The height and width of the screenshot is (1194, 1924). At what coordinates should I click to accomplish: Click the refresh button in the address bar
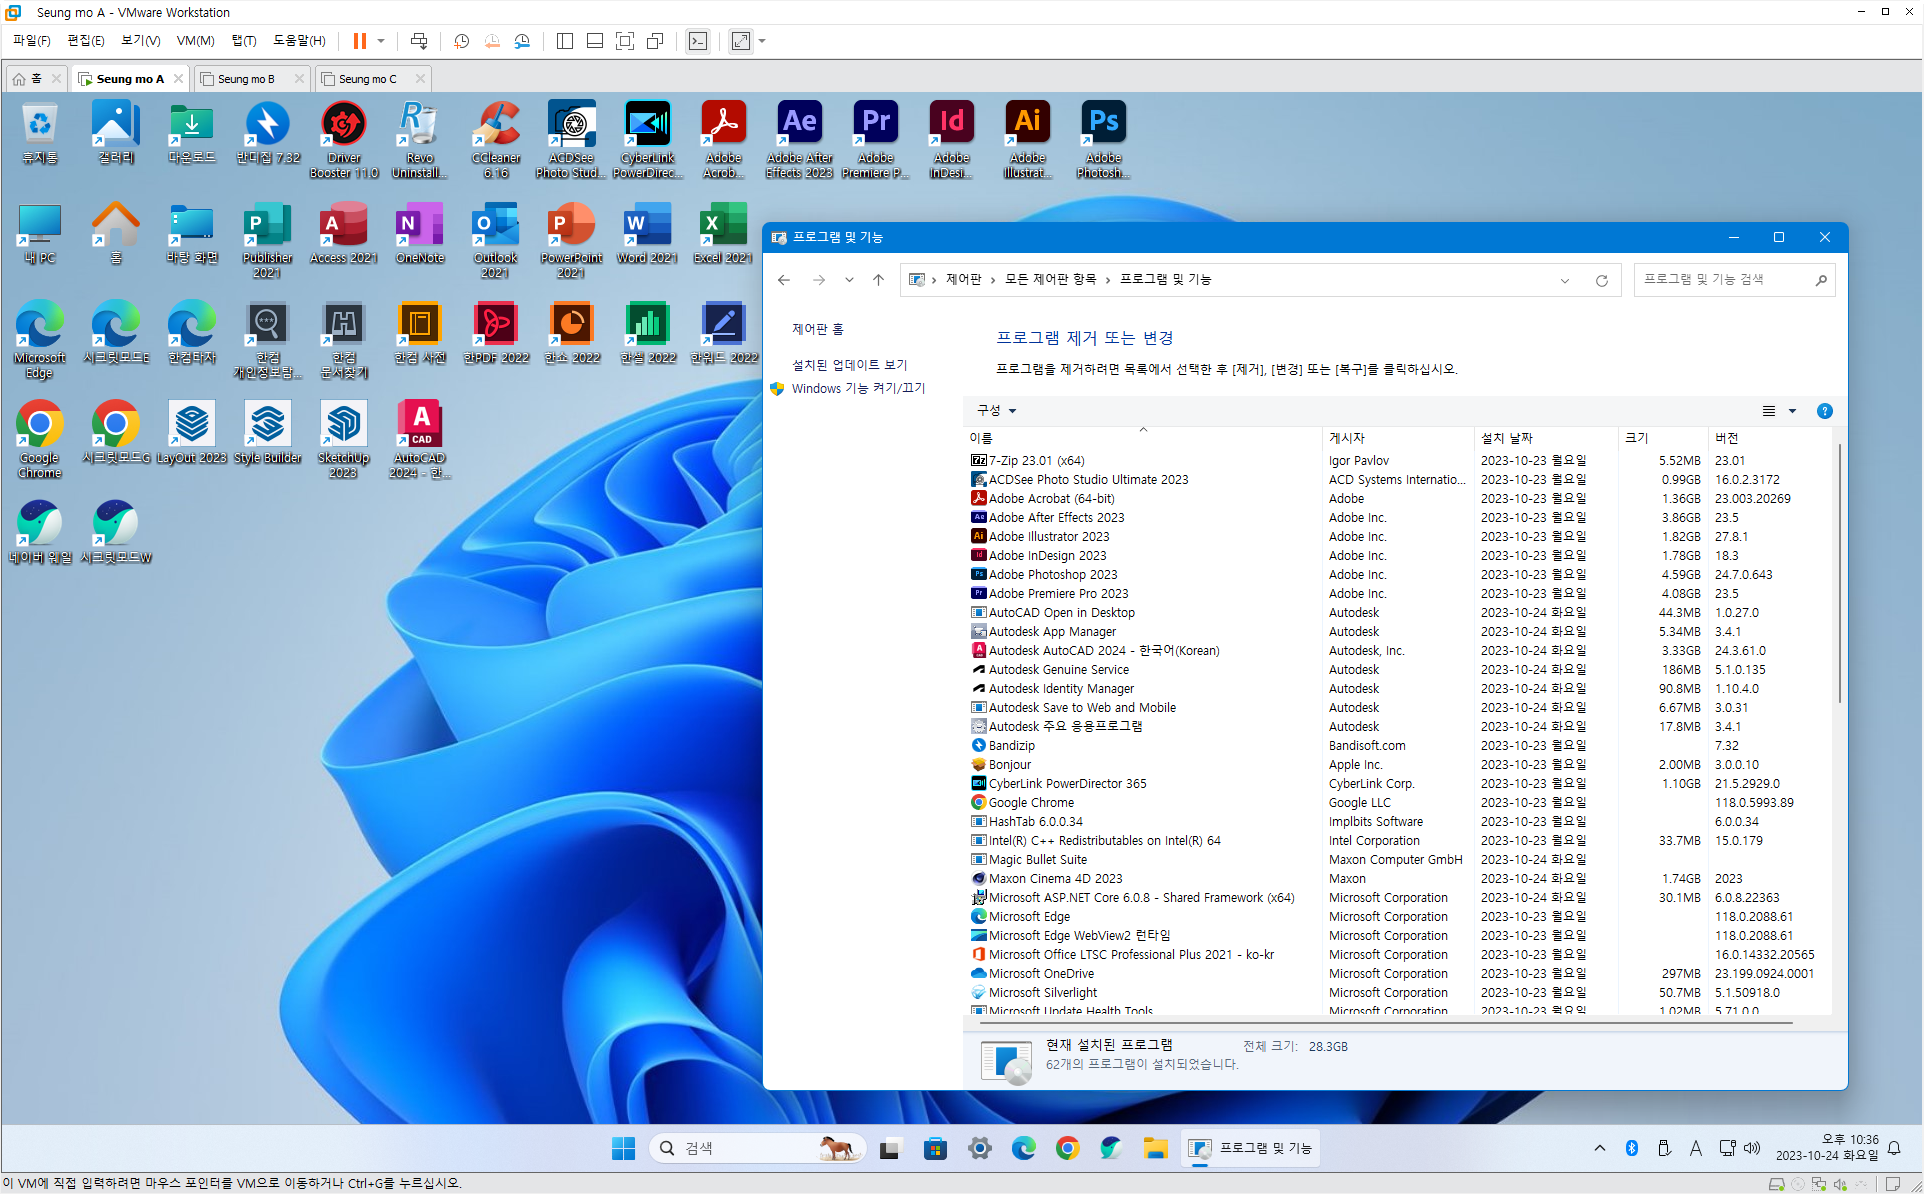(x=1602, y=280)
